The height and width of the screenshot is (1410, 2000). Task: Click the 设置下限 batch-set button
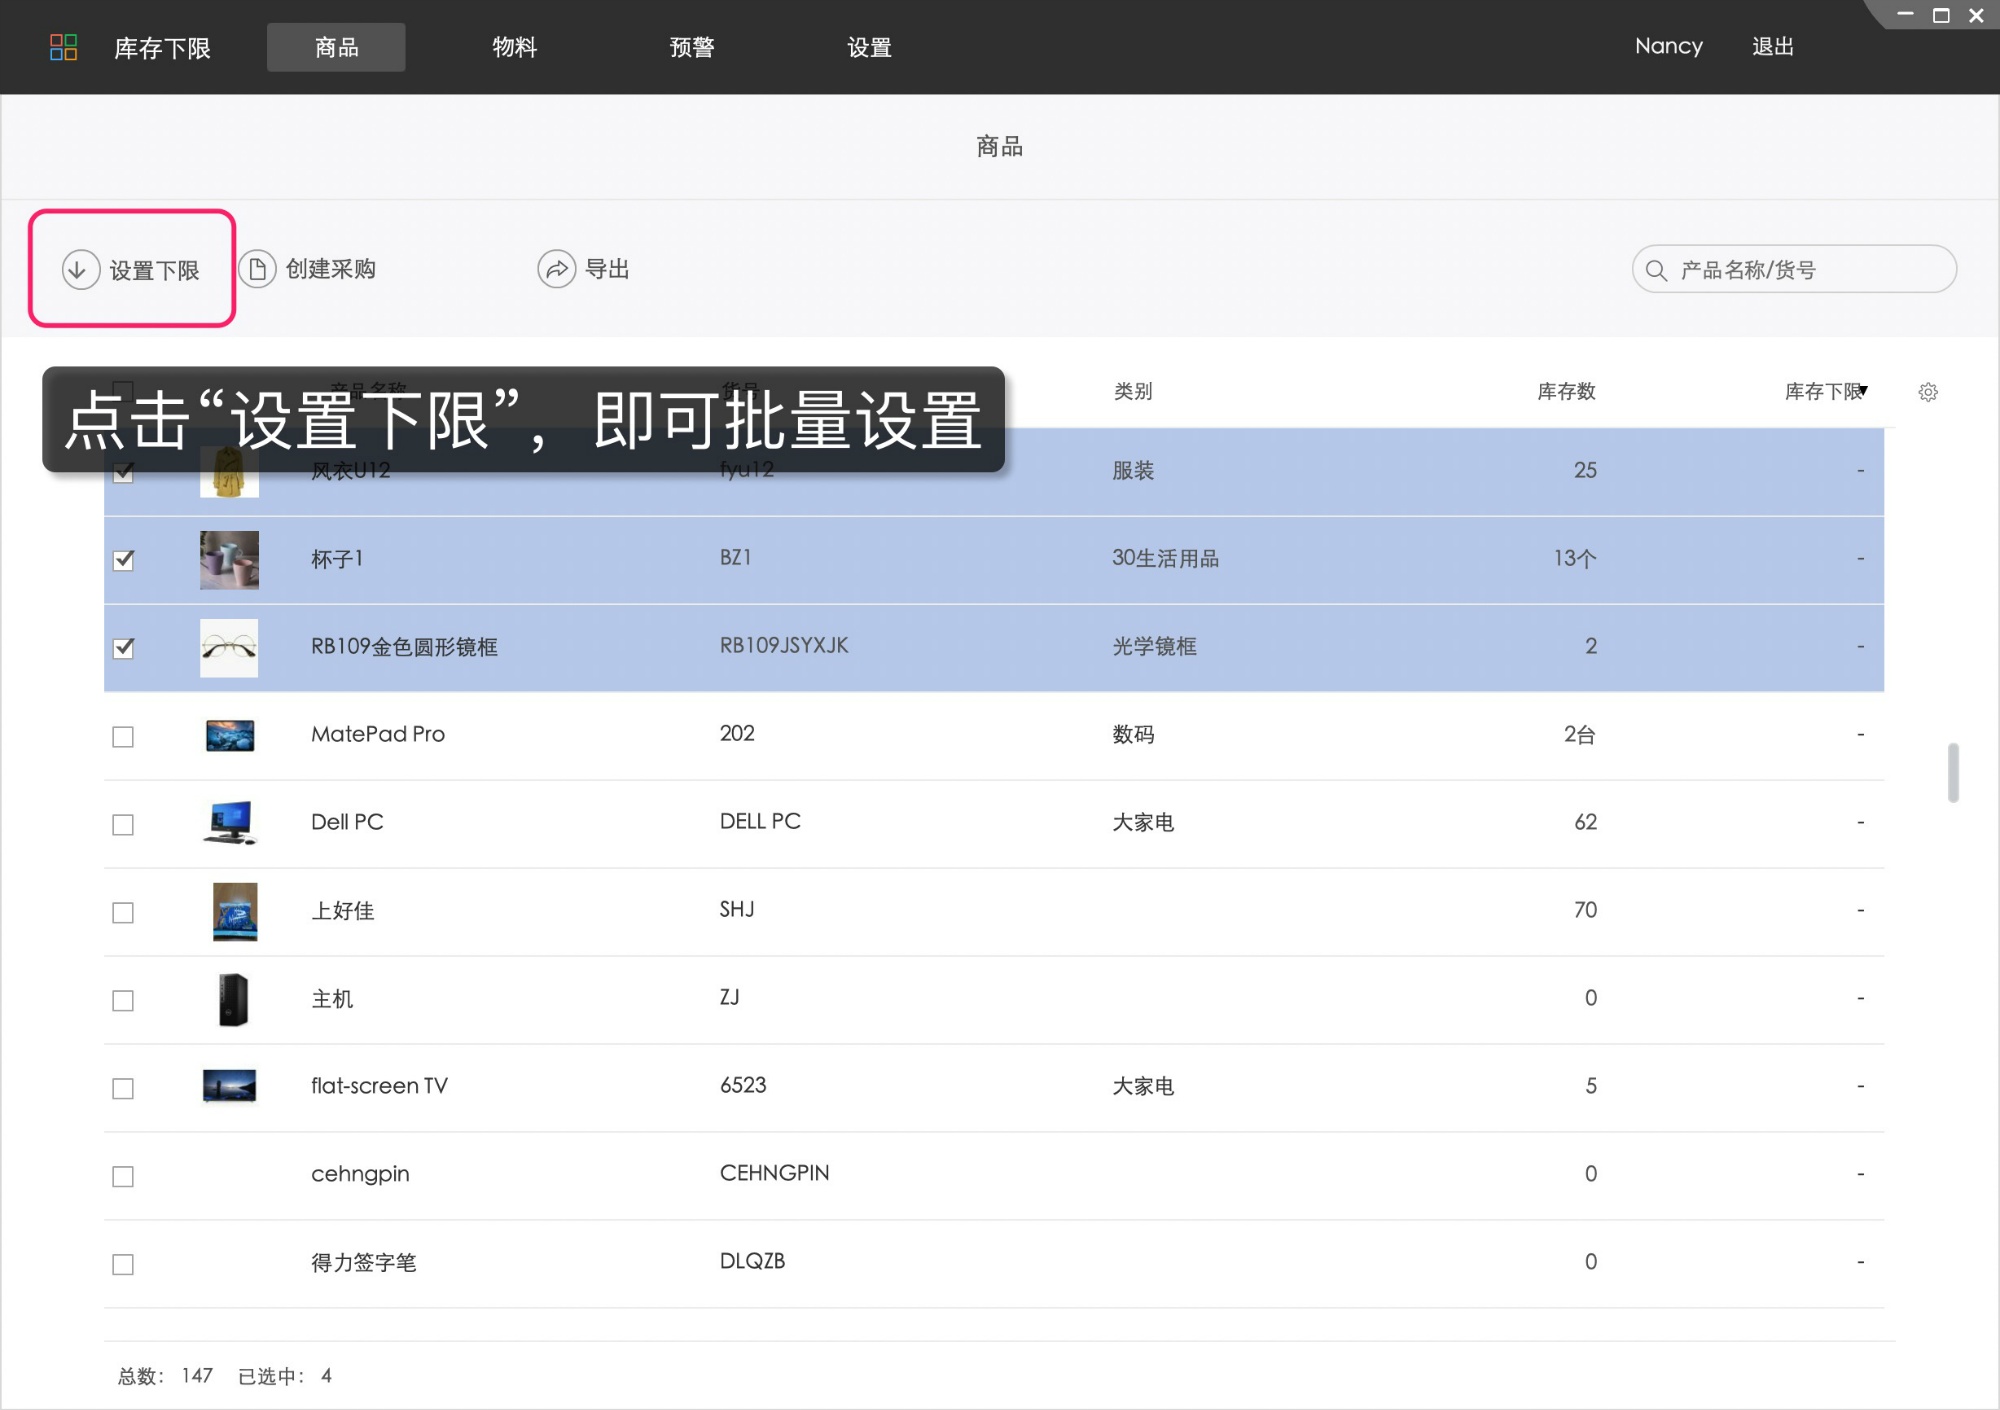pos(152,269)
